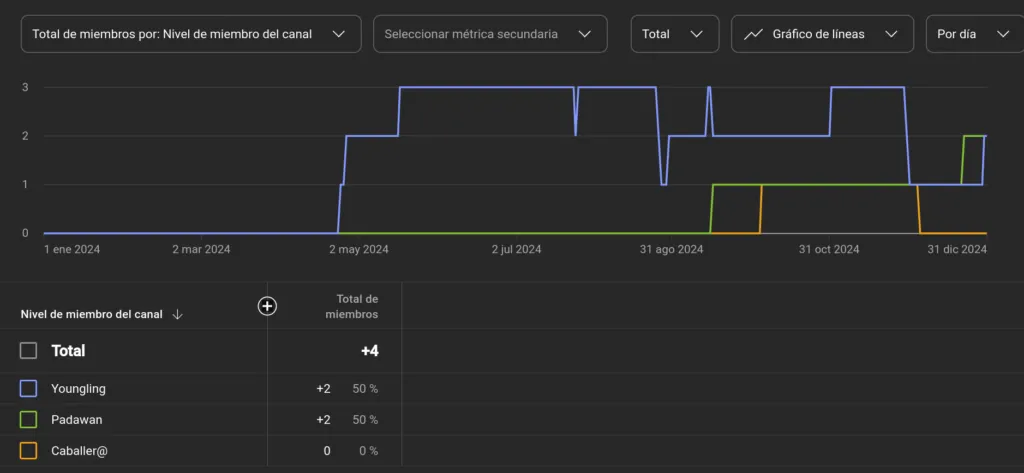Select the Padawan row label

[77, 420]
